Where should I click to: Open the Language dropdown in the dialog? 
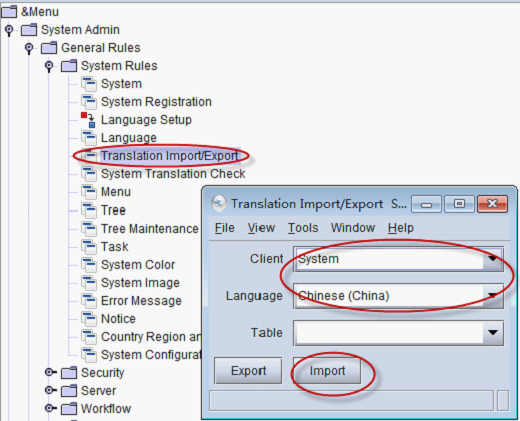(493, 296)
